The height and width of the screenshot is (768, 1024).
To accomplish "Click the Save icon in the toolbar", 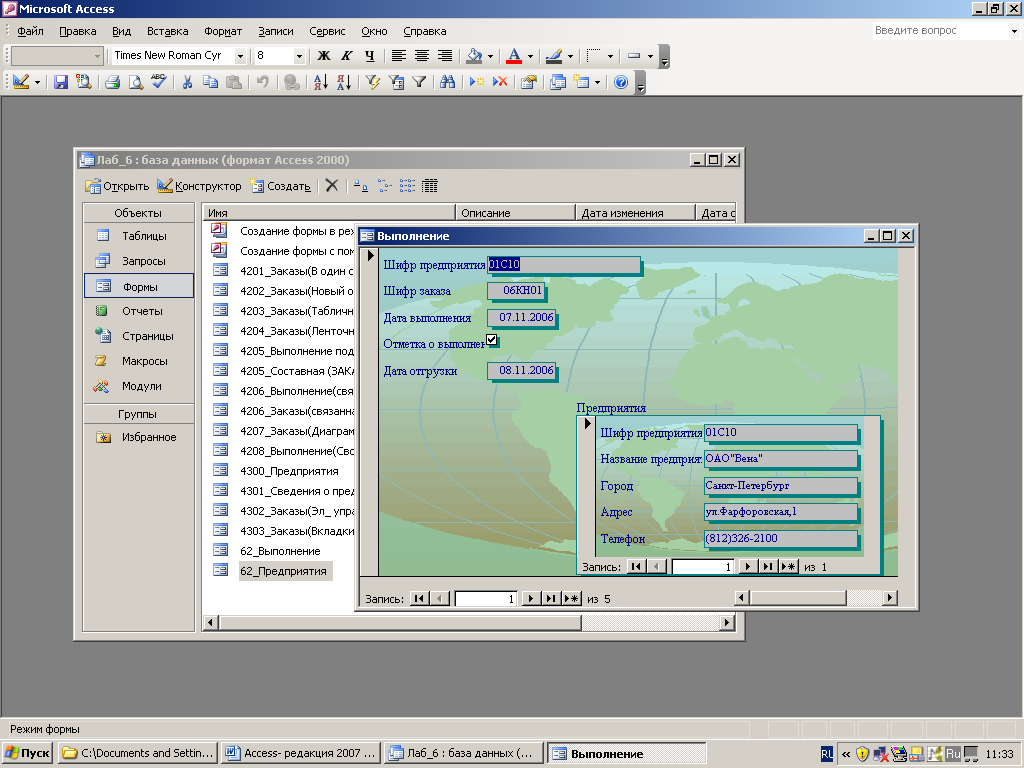I will tap(61, 83).
